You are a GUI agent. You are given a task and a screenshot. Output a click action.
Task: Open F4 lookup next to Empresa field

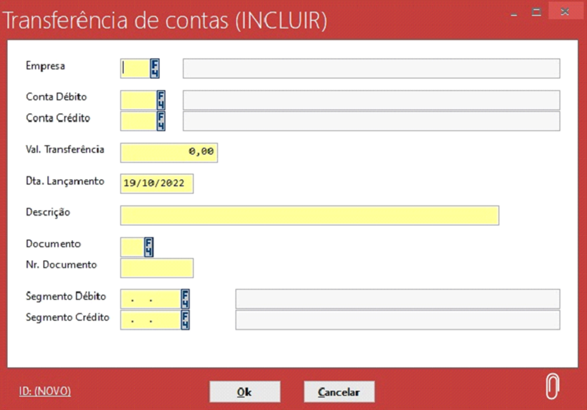[x=155, y=69]
